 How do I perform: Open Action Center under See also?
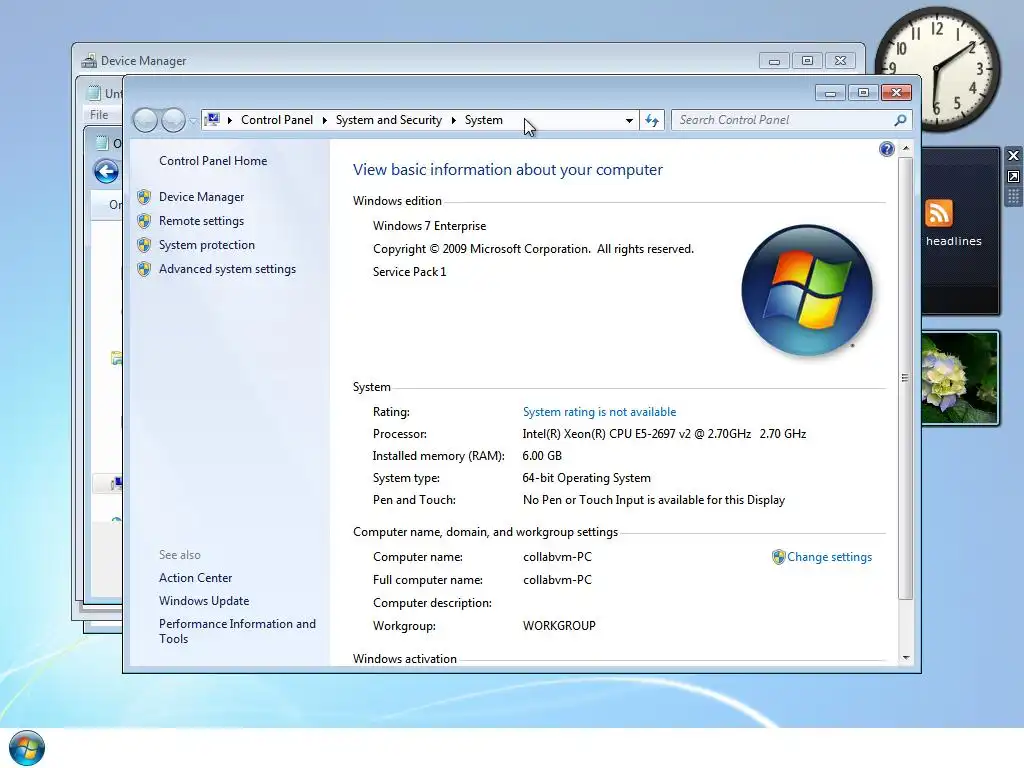195,578
